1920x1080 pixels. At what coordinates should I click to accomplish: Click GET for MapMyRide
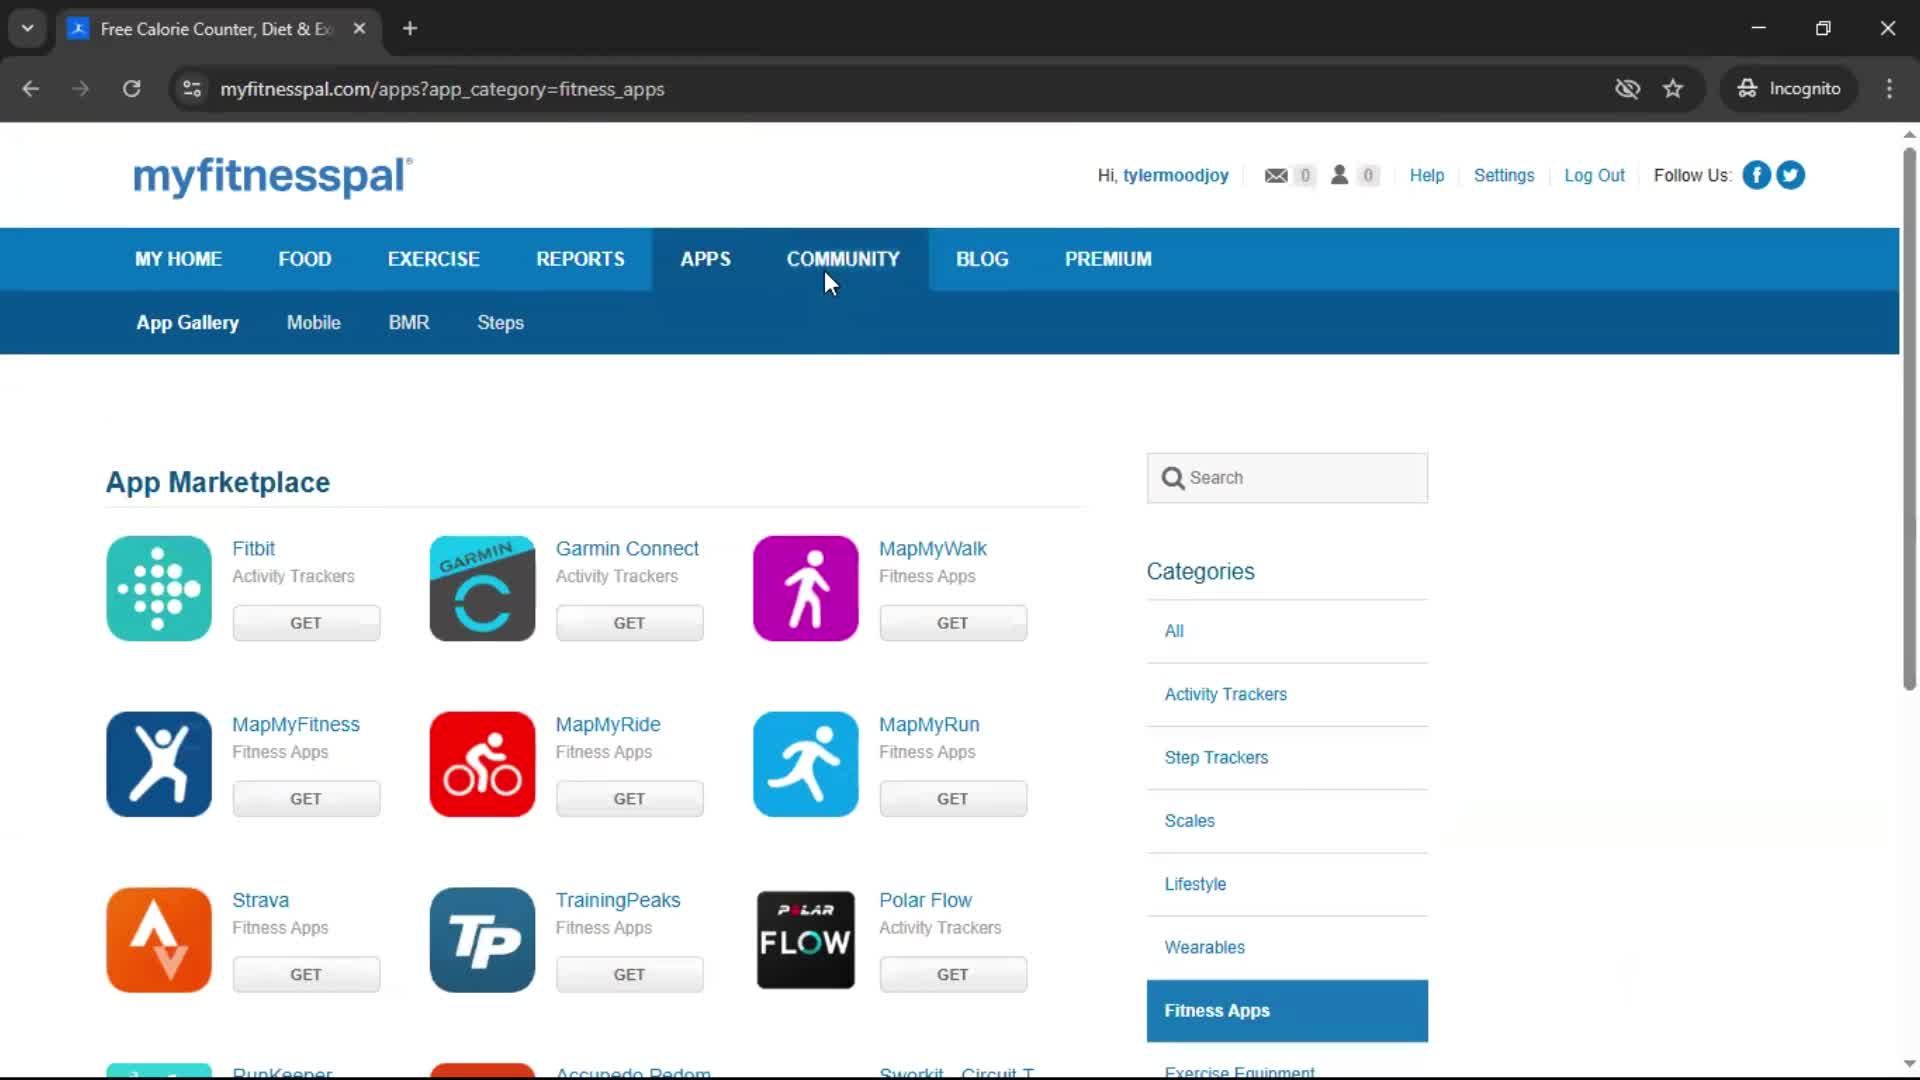point(629,799)
